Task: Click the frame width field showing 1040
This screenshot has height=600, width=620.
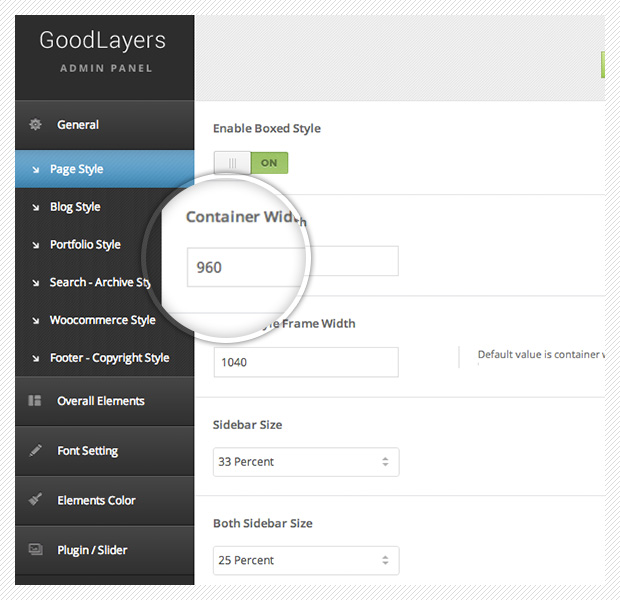Action: (x=305, y=362)
